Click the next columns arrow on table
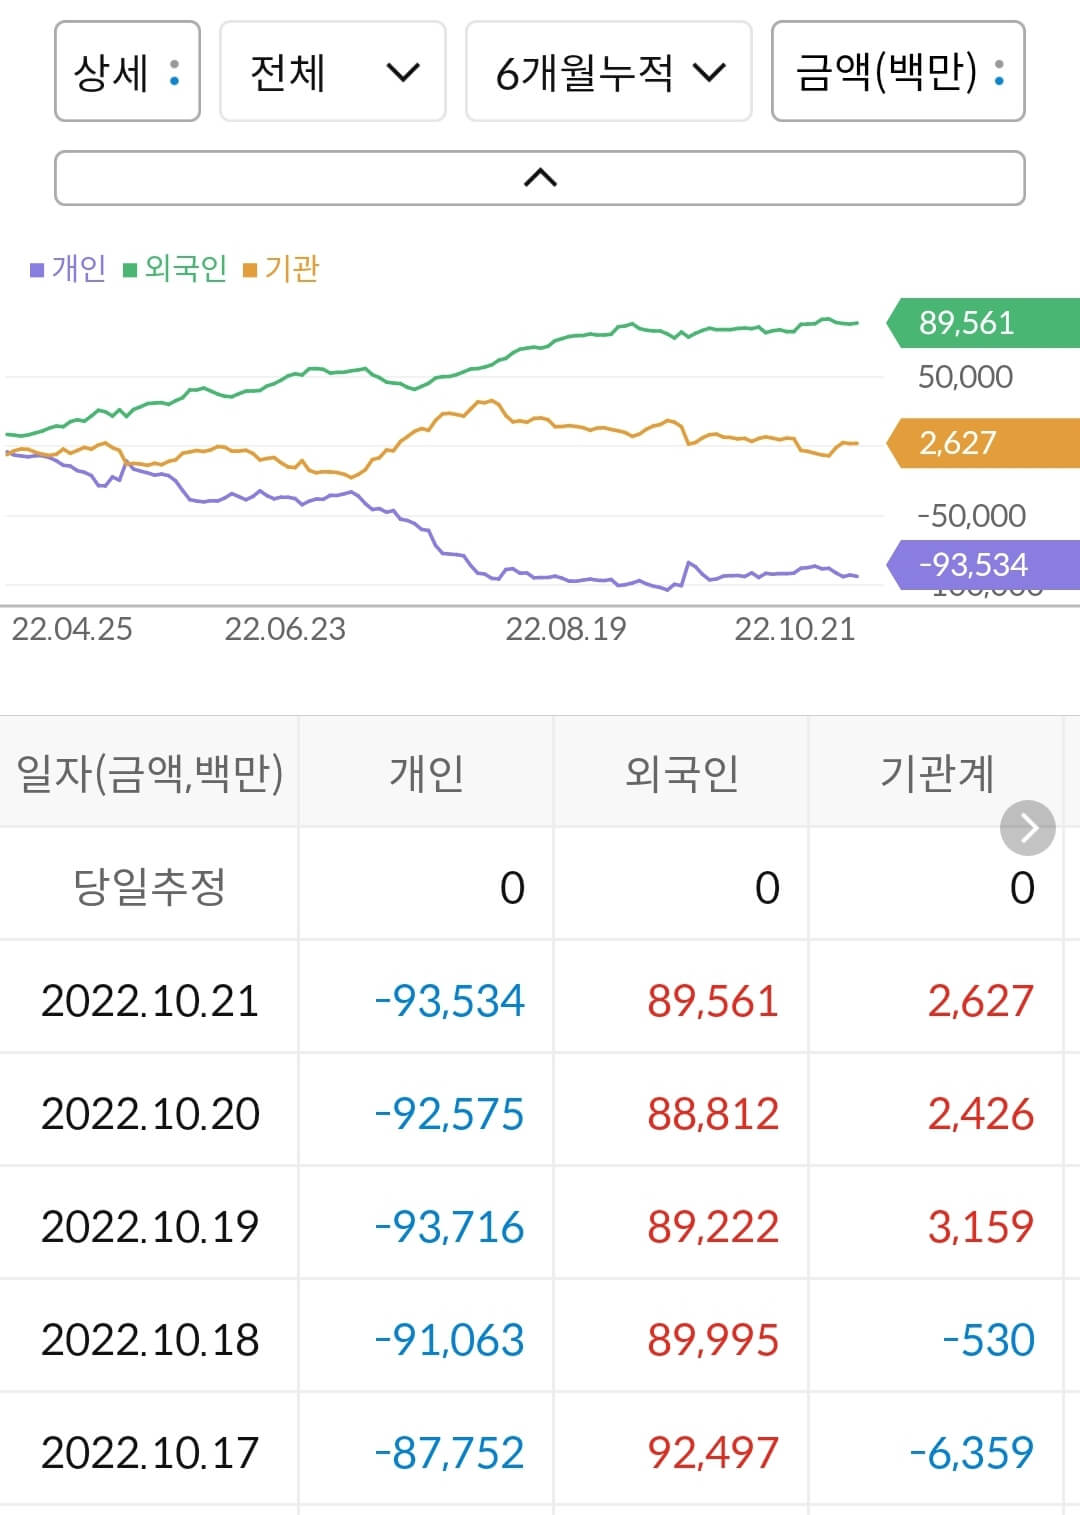 [x=1027, y=828]
